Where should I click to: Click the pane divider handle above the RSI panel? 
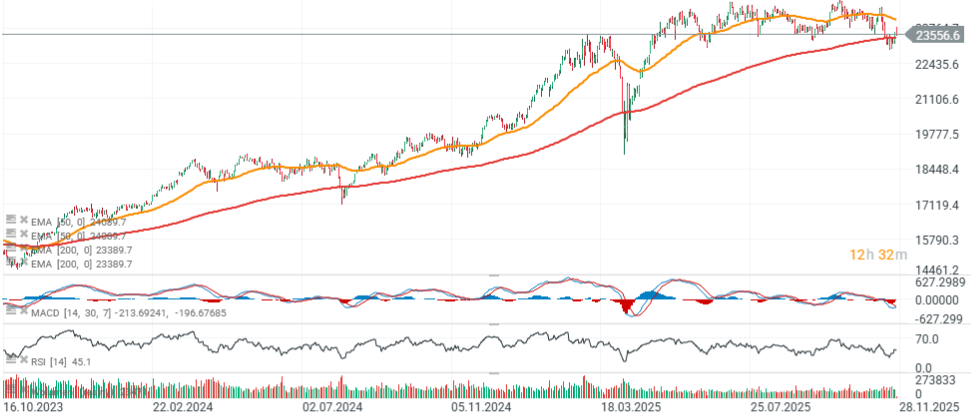coord(492,323)
